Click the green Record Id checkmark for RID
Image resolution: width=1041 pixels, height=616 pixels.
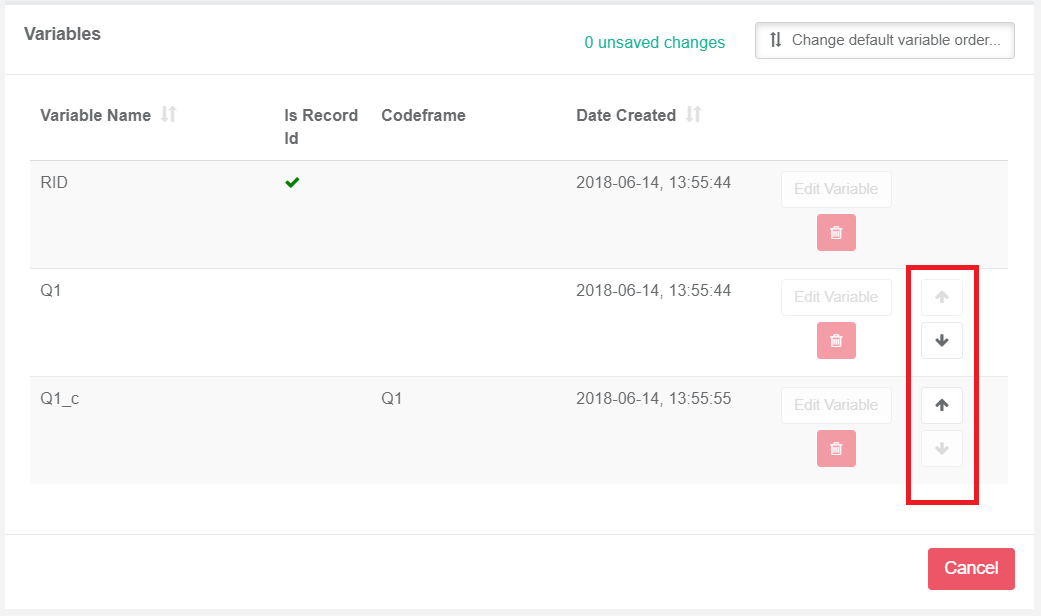(x=292, y=183)
